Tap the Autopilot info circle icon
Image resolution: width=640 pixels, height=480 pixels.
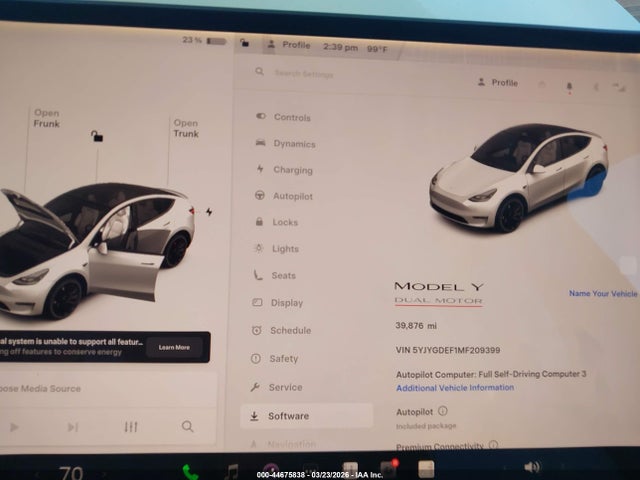coord(442,411)
